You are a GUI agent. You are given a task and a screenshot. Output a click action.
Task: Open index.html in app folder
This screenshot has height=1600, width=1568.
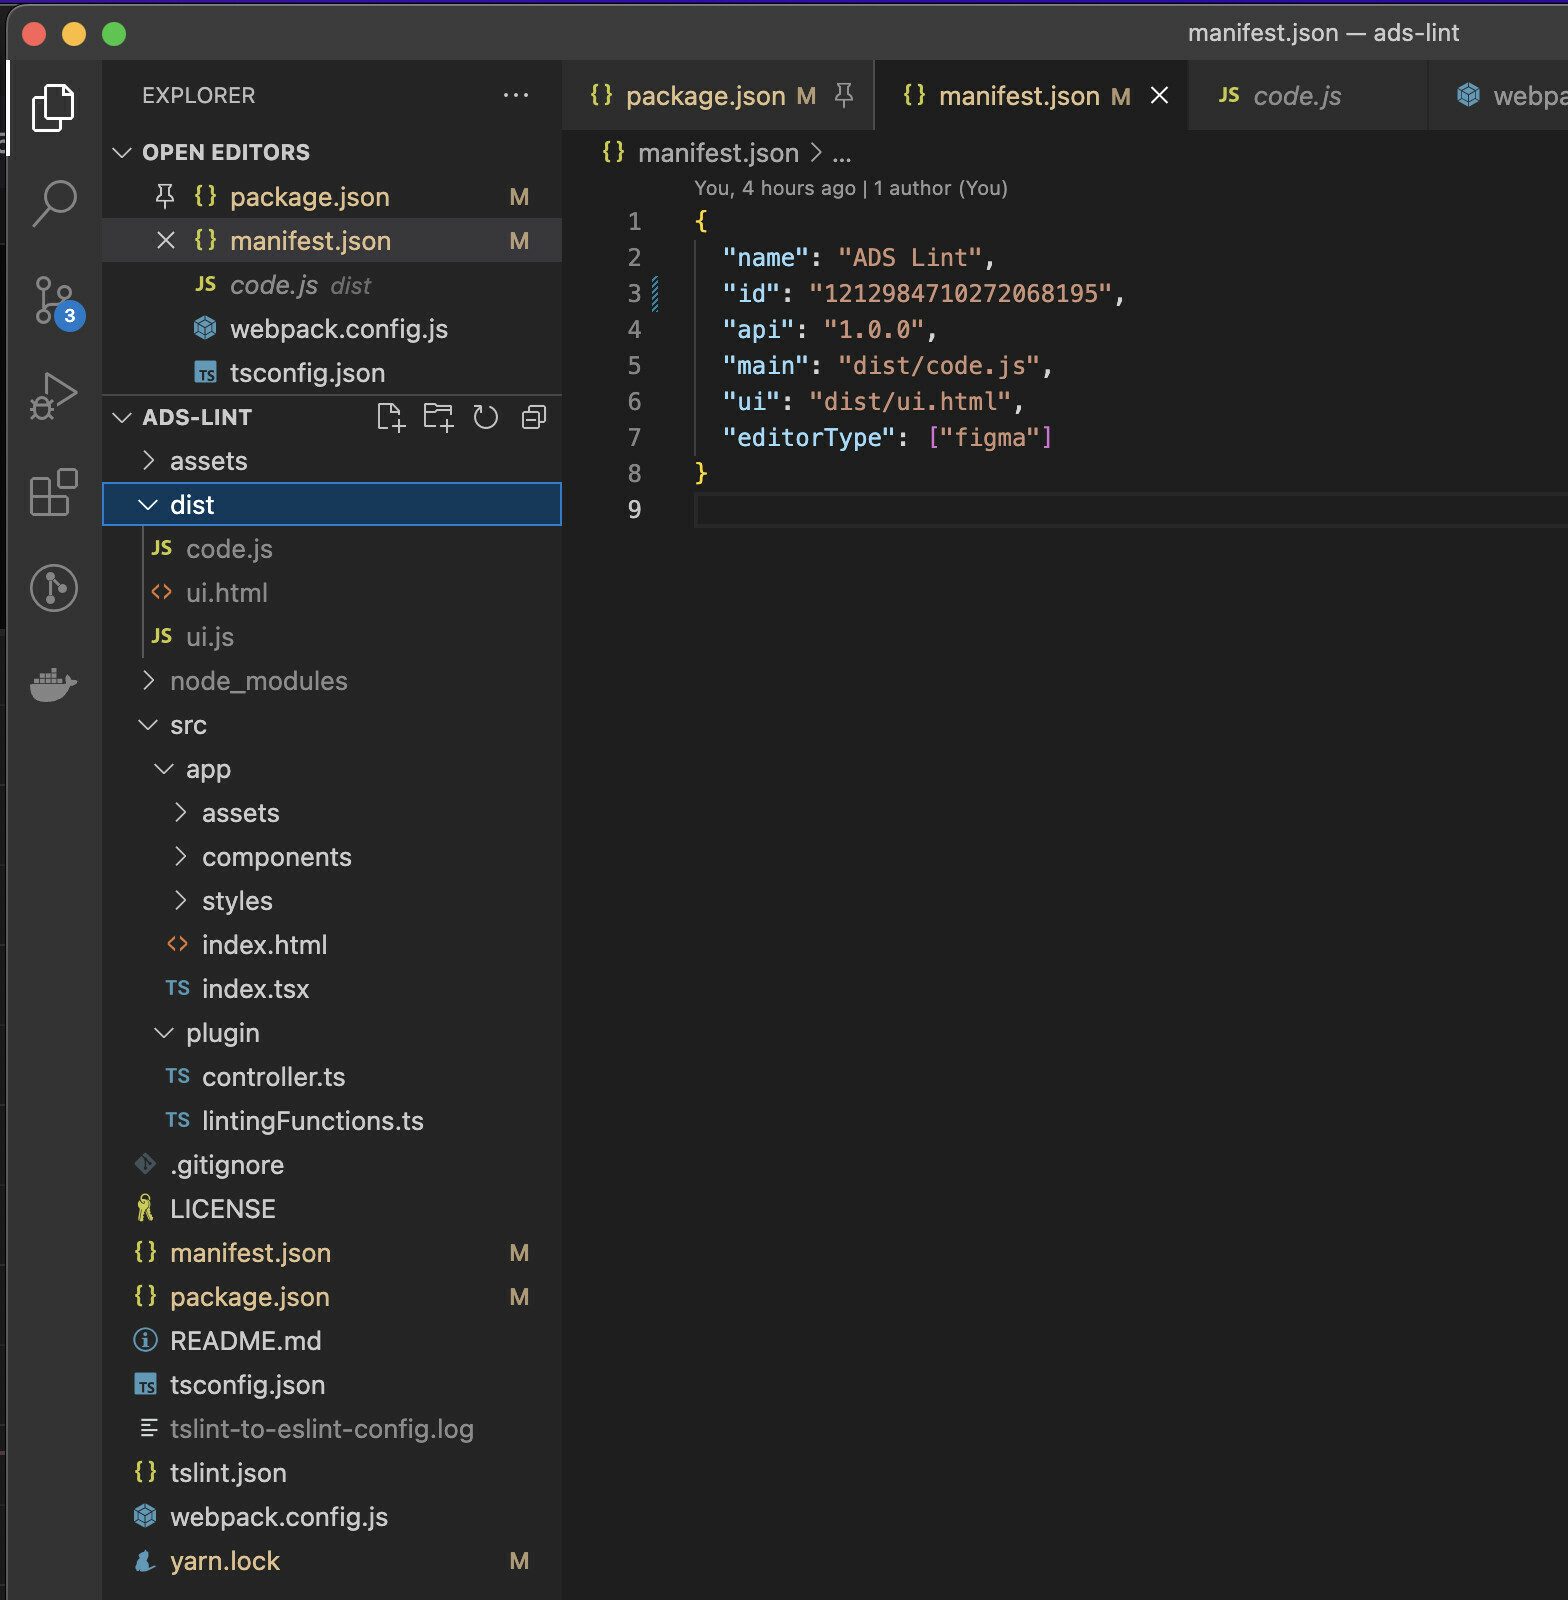pos(332,945)
